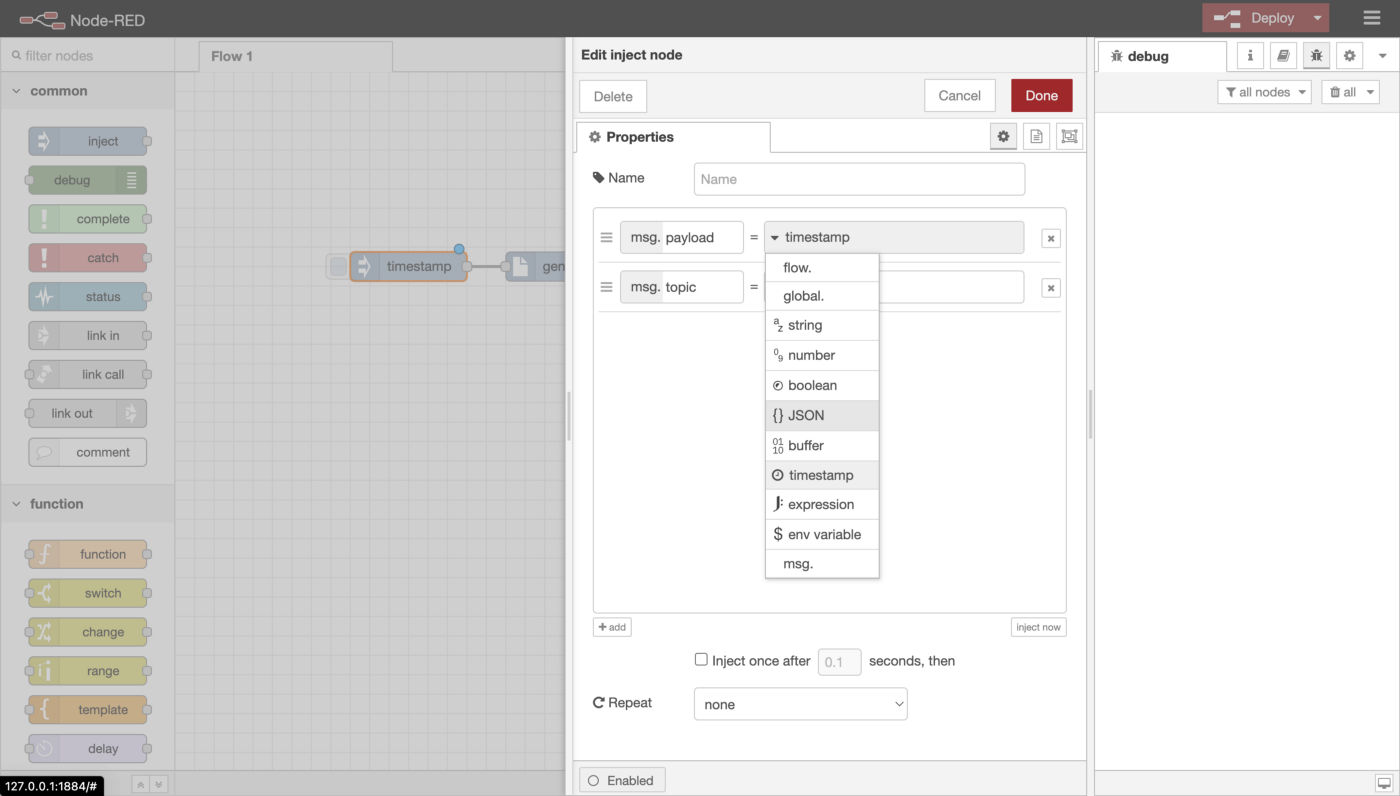Remove the msg.payload property row
This screenshot has height=796, width=1400.
[1050, 238]
